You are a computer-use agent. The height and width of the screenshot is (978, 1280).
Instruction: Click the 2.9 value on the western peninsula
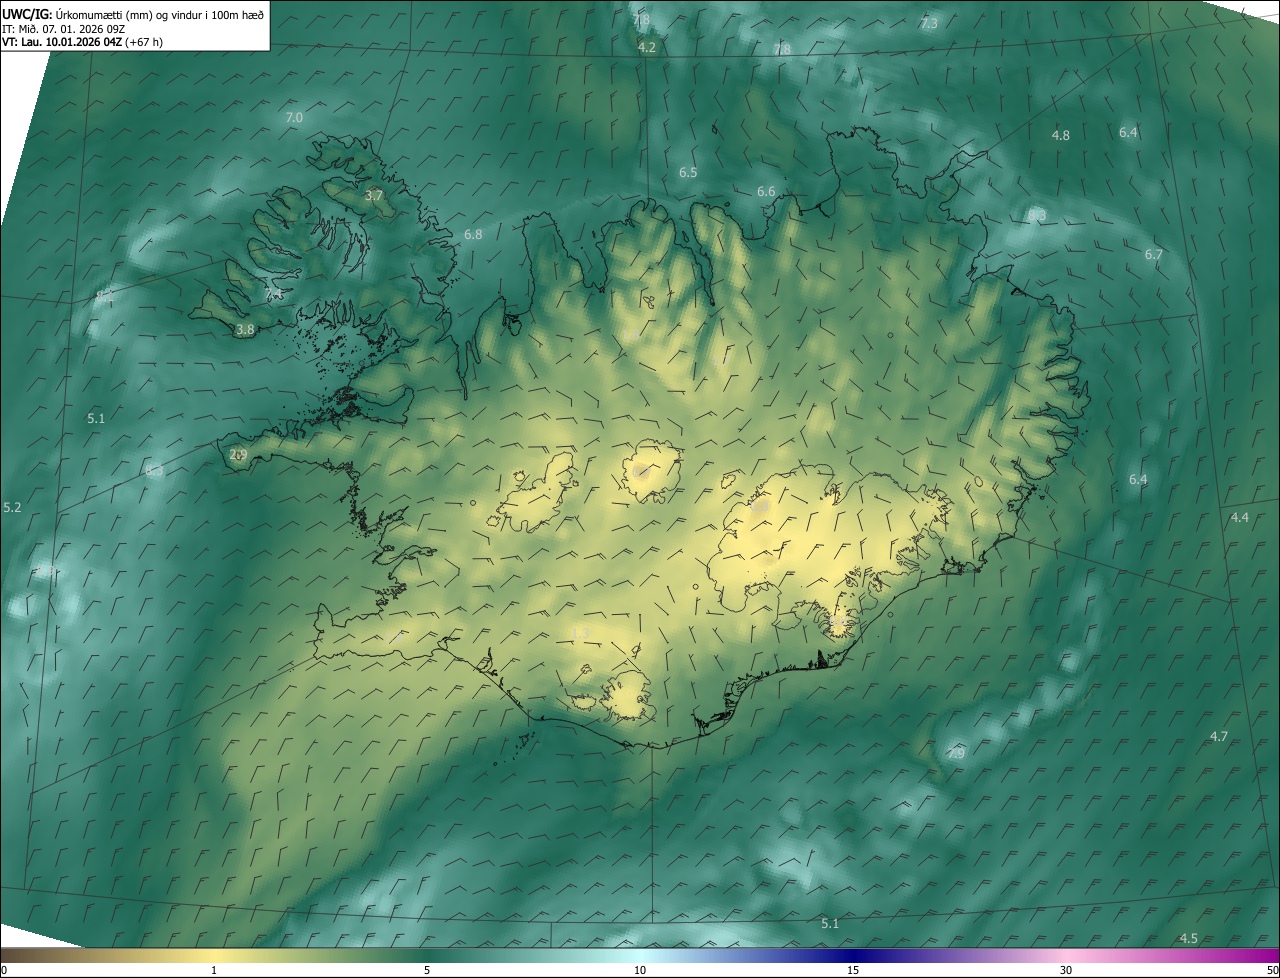tap(238, 455)
